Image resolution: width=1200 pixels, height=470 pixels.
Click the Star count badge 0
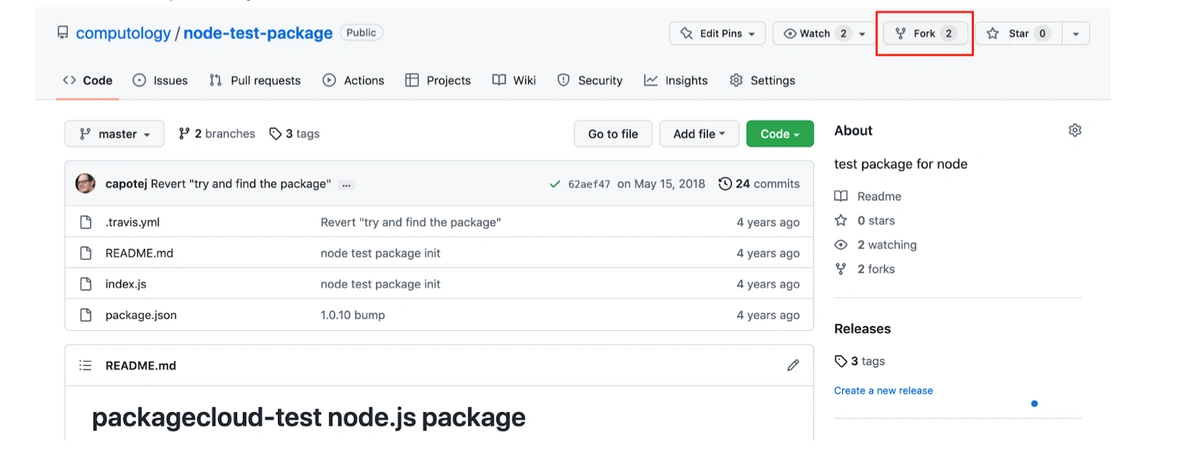coord(1042,33)
